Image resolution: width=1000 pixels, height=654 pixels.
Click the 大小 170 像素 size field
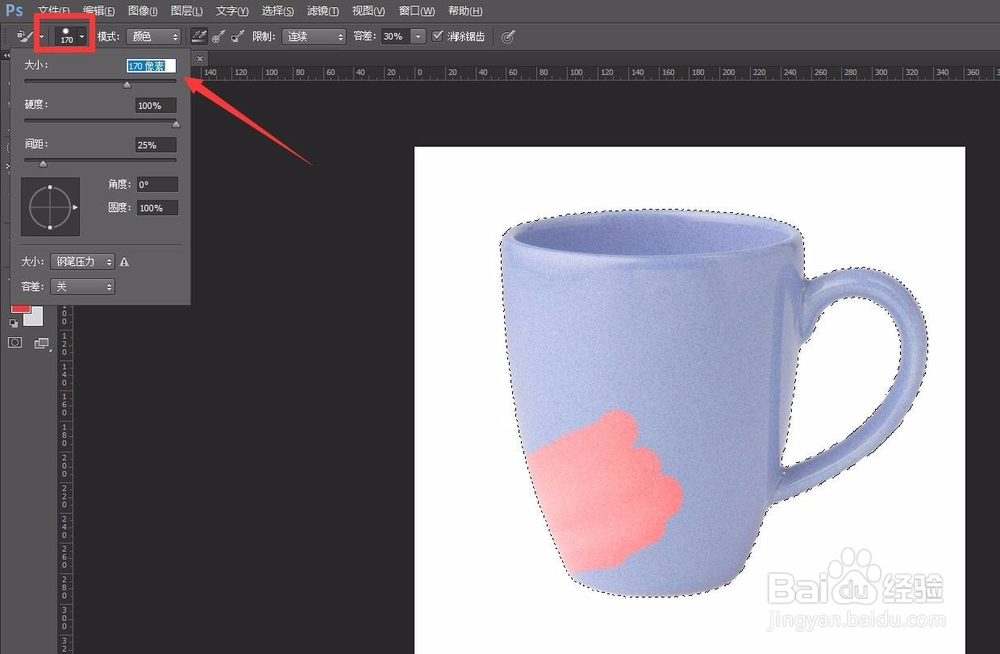click(151, 66)
